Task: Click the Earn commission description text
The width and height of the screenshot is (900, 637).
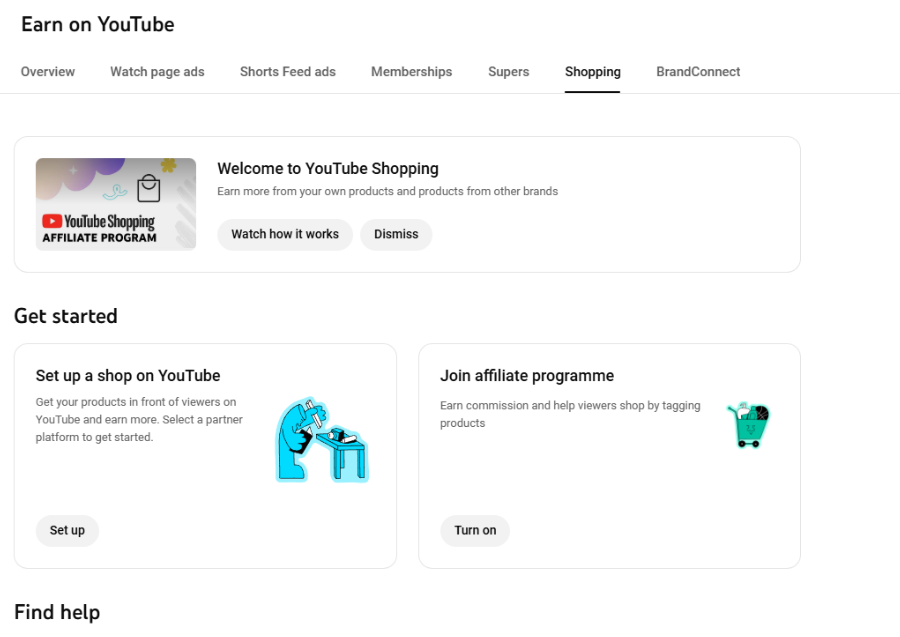Action: tap(570, 414)
